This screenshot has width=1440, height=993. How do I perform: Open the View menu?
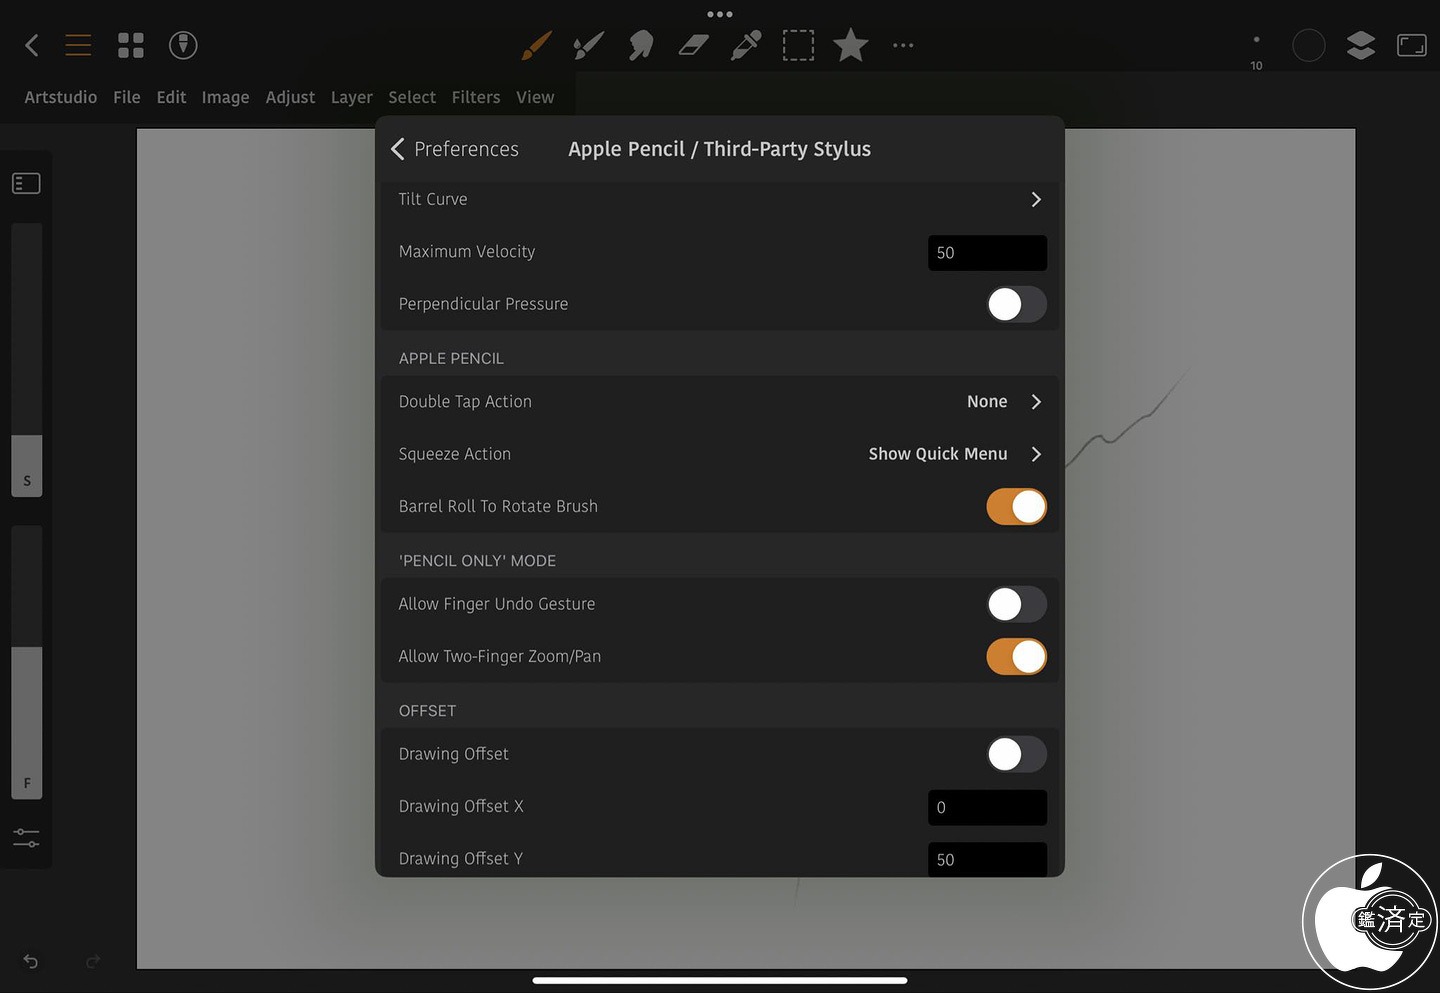535,97
